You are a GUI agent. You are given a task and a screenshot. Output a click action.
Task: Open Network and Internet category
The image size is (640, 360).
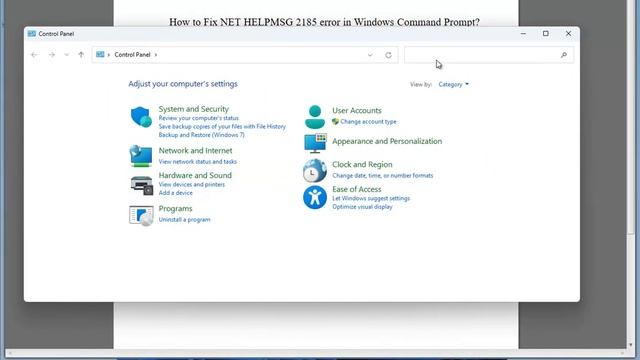point(195,151)
